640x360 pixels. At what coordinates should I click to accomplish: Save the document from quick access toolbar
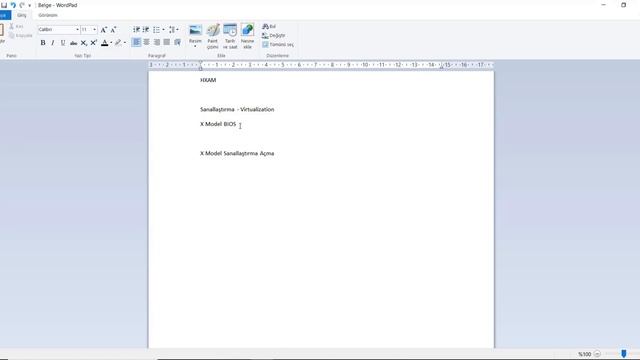tap(4, 5)
